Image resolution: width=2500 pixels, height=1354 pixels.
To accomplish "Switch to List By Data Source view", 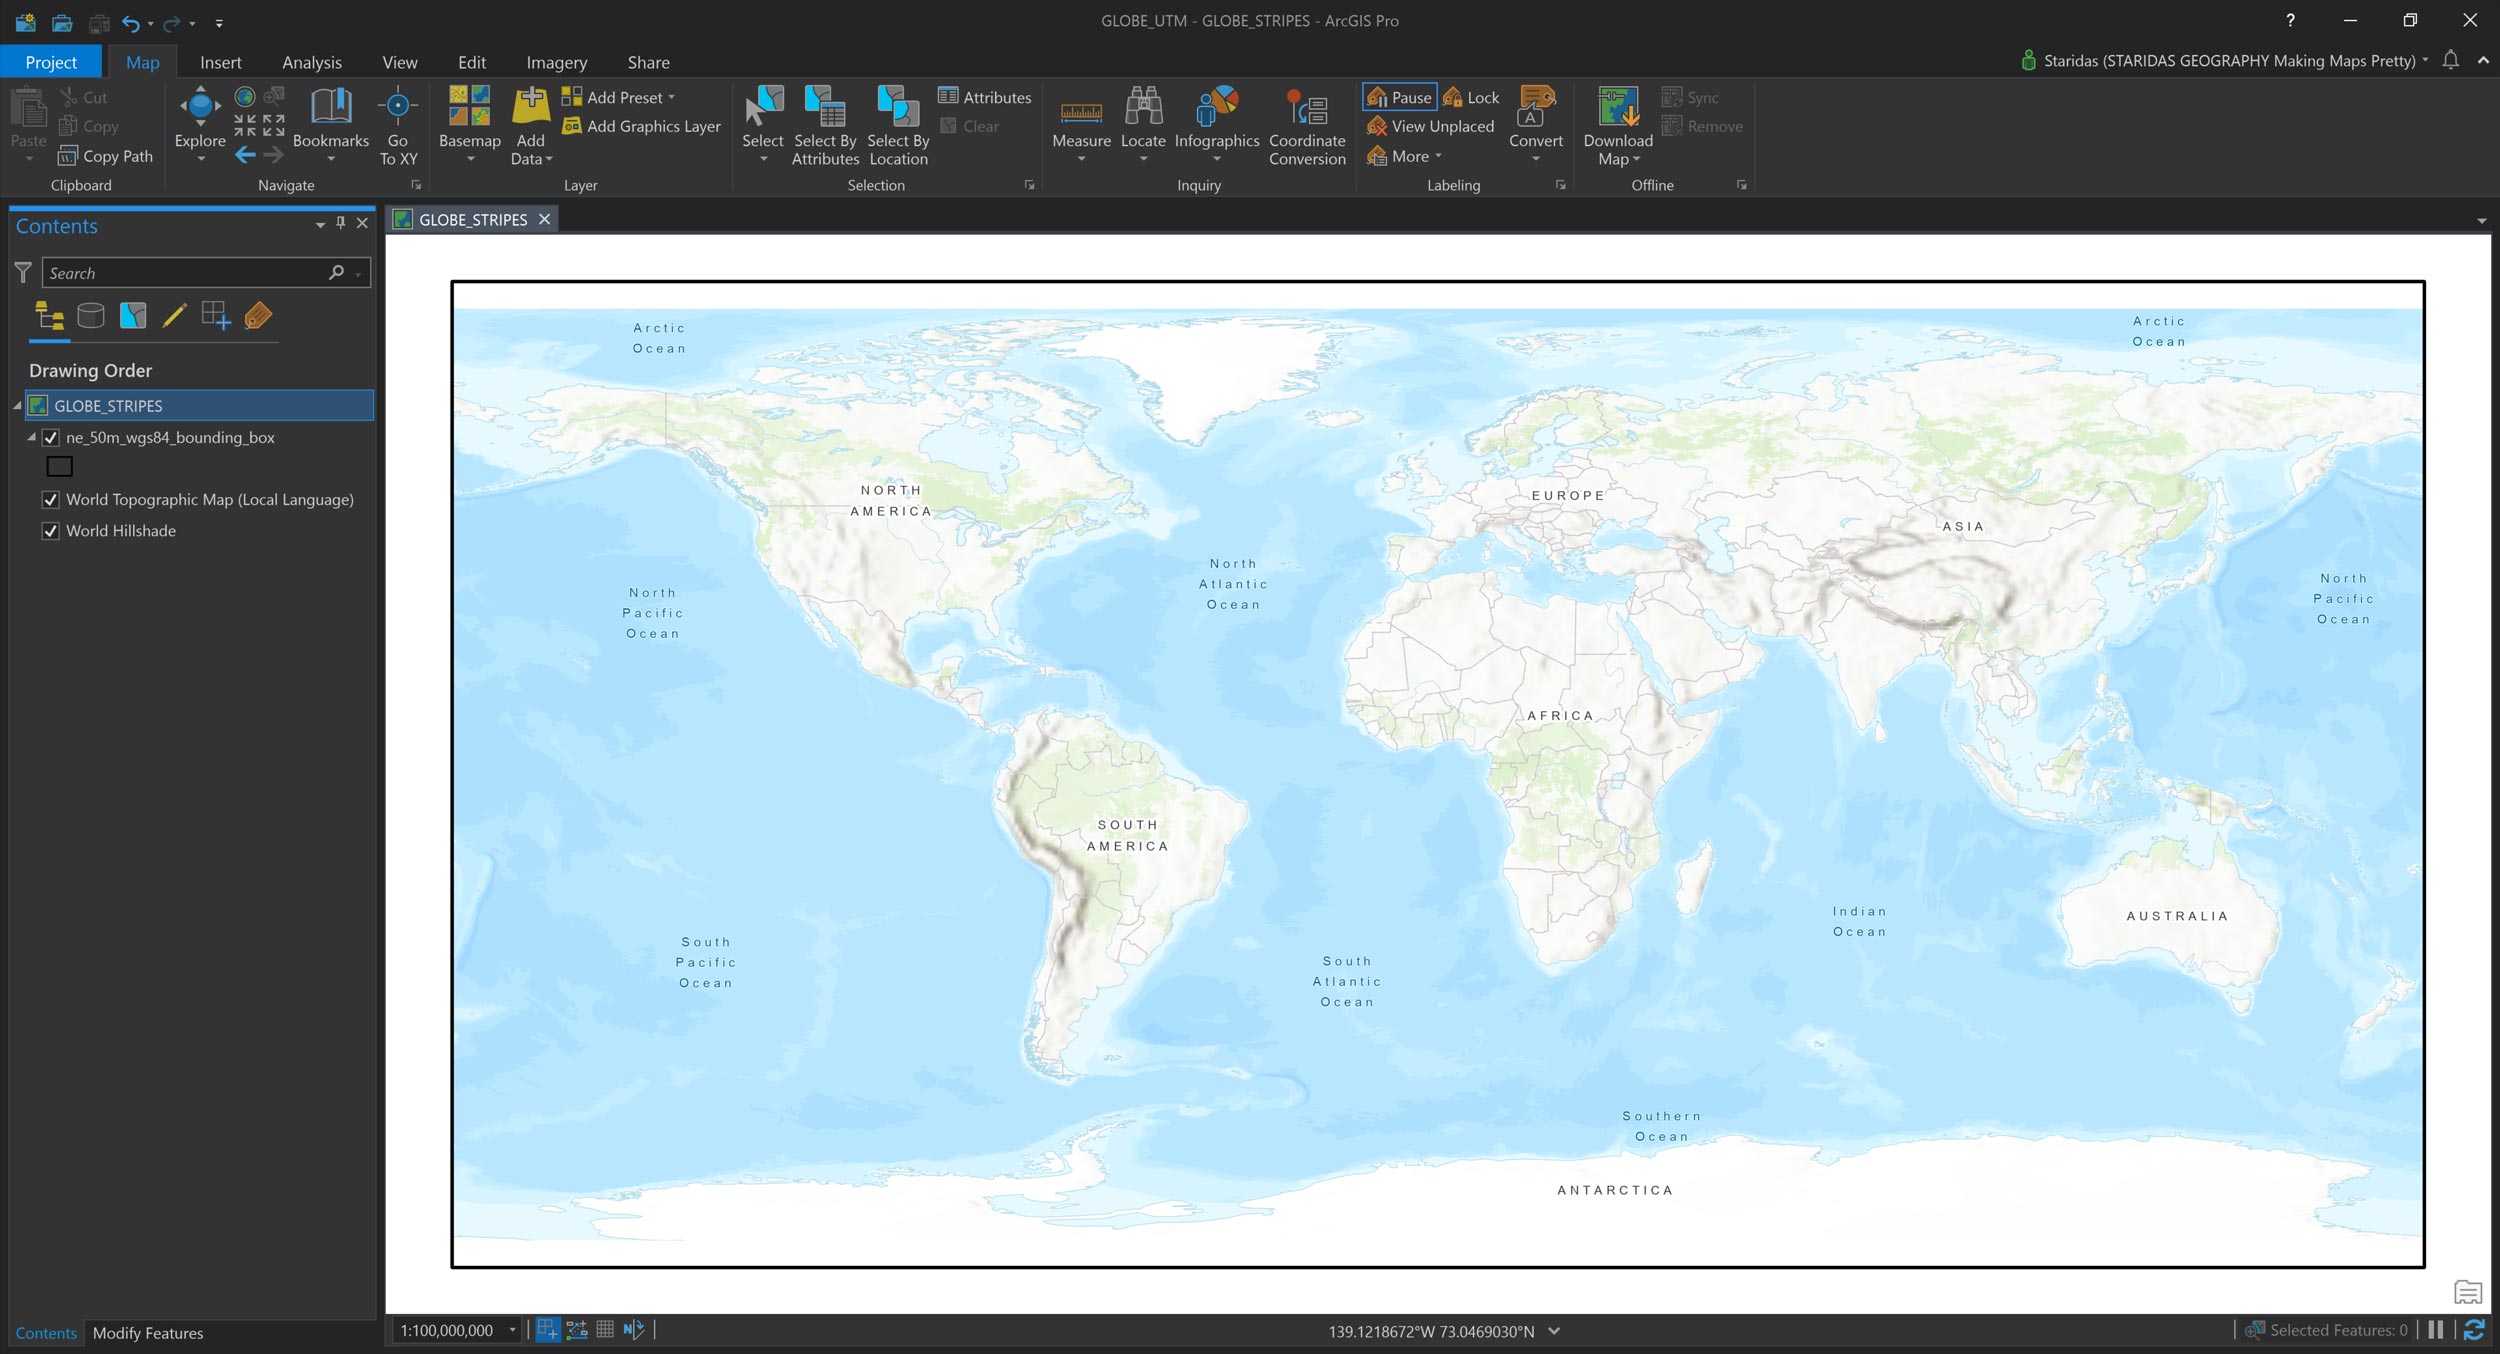I will tap(91, 316).
